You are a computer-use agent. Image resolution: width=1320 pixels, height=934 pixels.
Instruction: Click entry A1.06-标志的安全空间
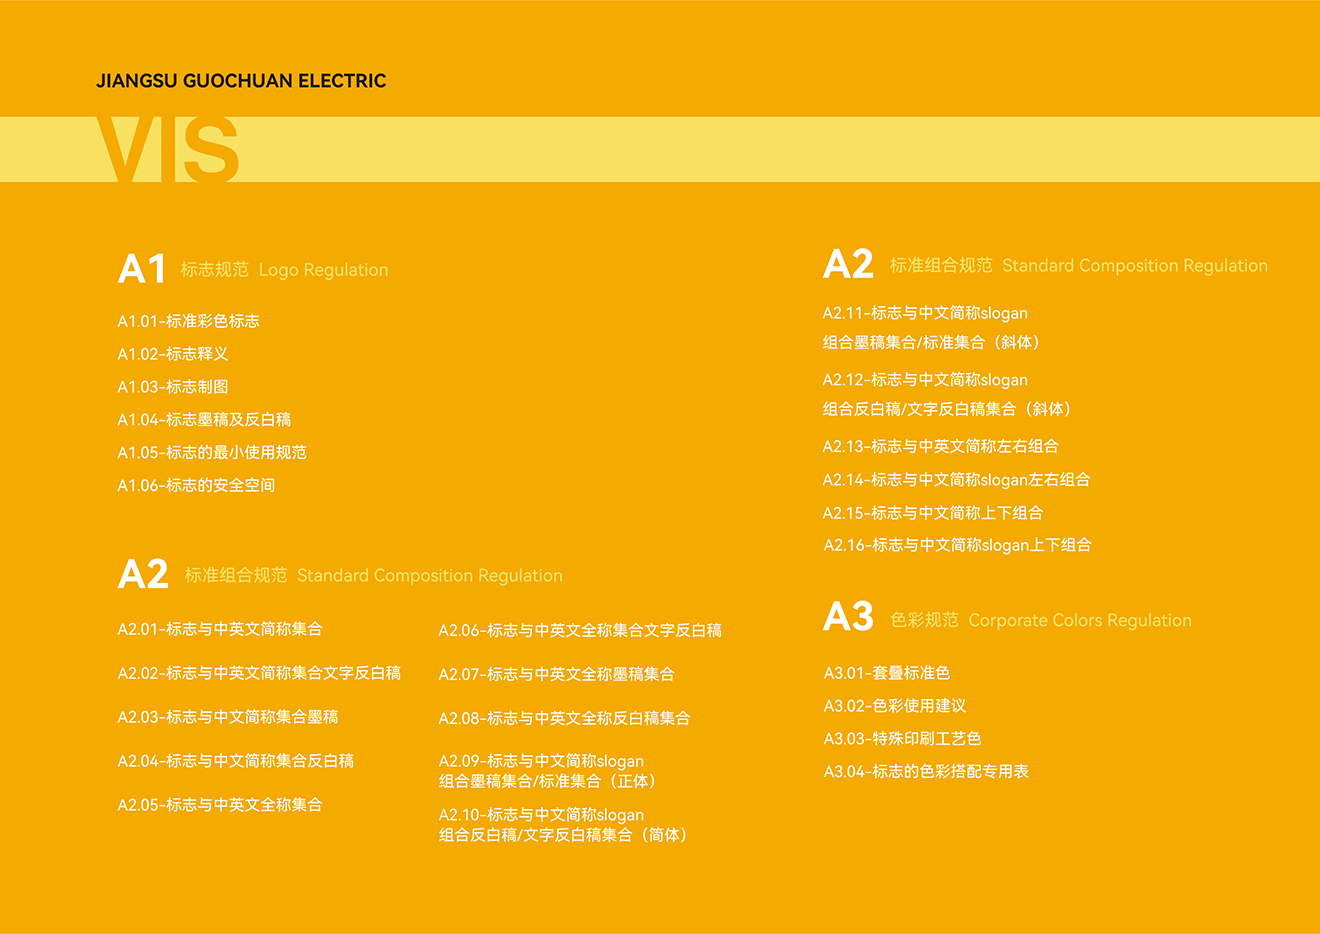pyautogui.click(x=196, y=486)
